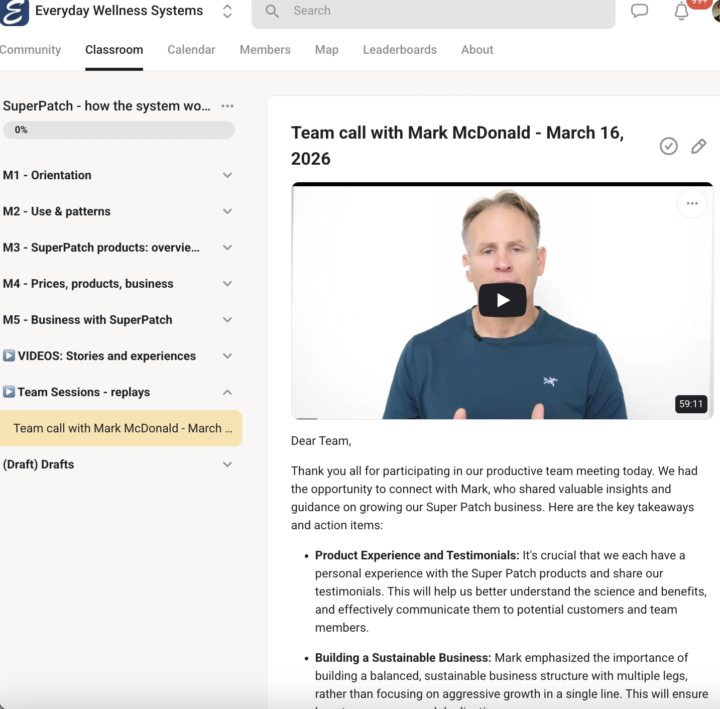Image resolution: width=720 pixels, height=709 pixels.
Task: Switch to the Community tab
Action: 30,50
